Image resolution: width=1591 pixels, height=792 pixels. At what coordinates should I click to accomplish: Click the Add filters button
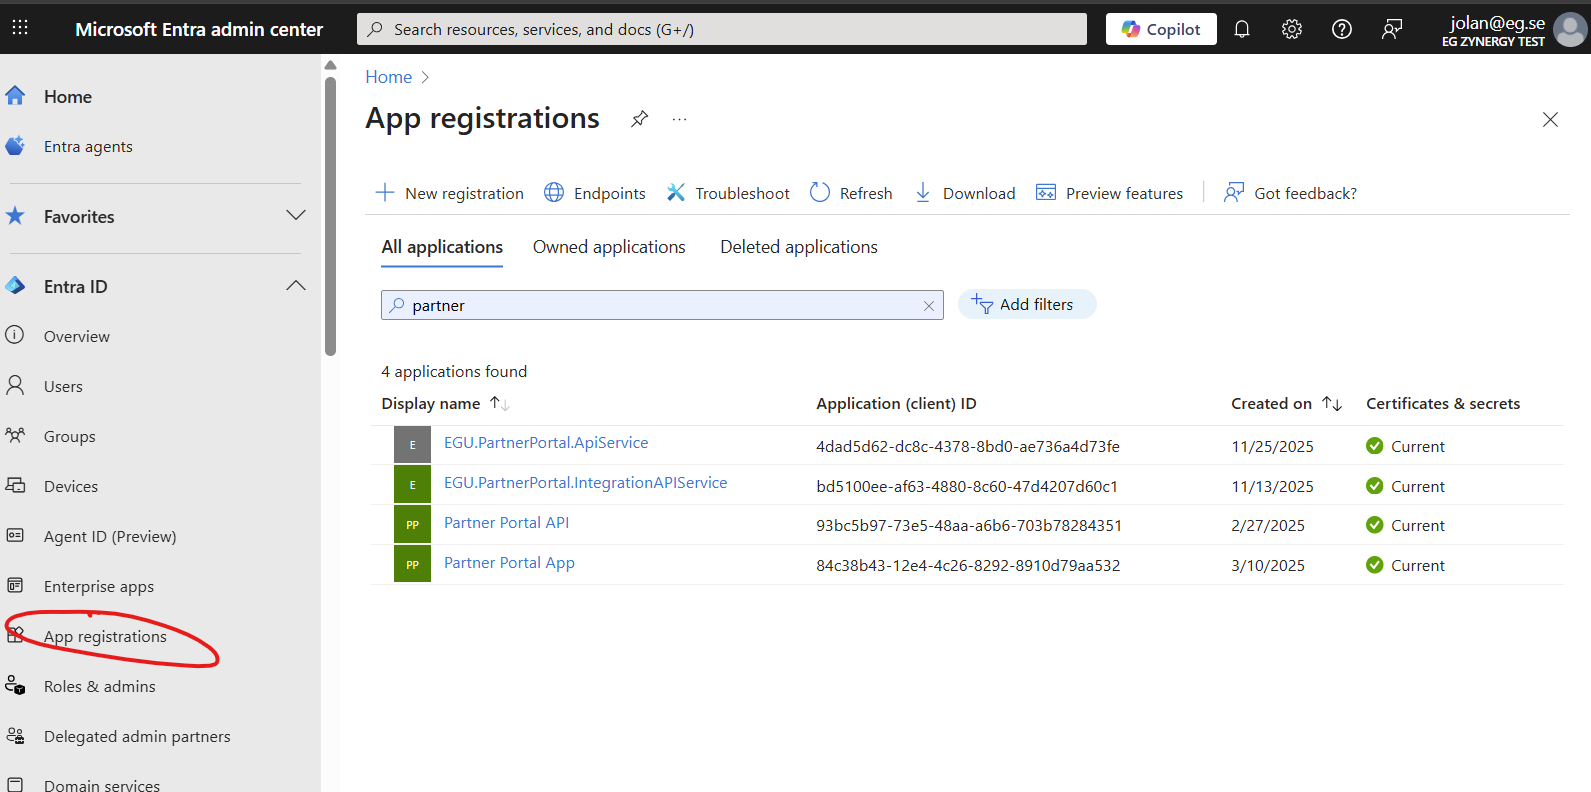(1027, 305)
